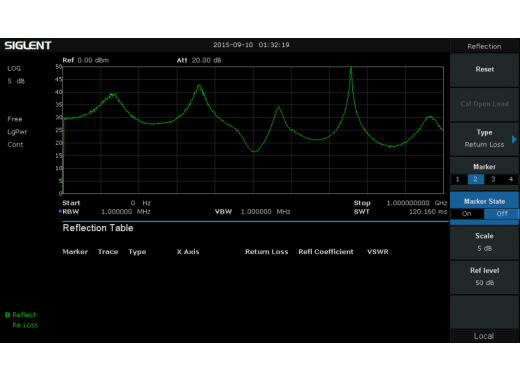520x380 pixels.
Task: Open the Type Return Loss menu
Action: (x=484, y=139)
